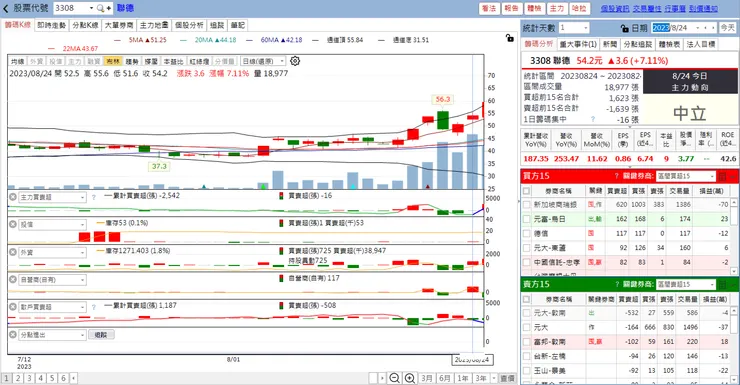Remove the 主力買賣超 indicator panel
The width and height of the screenshot is (740, 385).
pyautogui.click(x=13, y=197)
